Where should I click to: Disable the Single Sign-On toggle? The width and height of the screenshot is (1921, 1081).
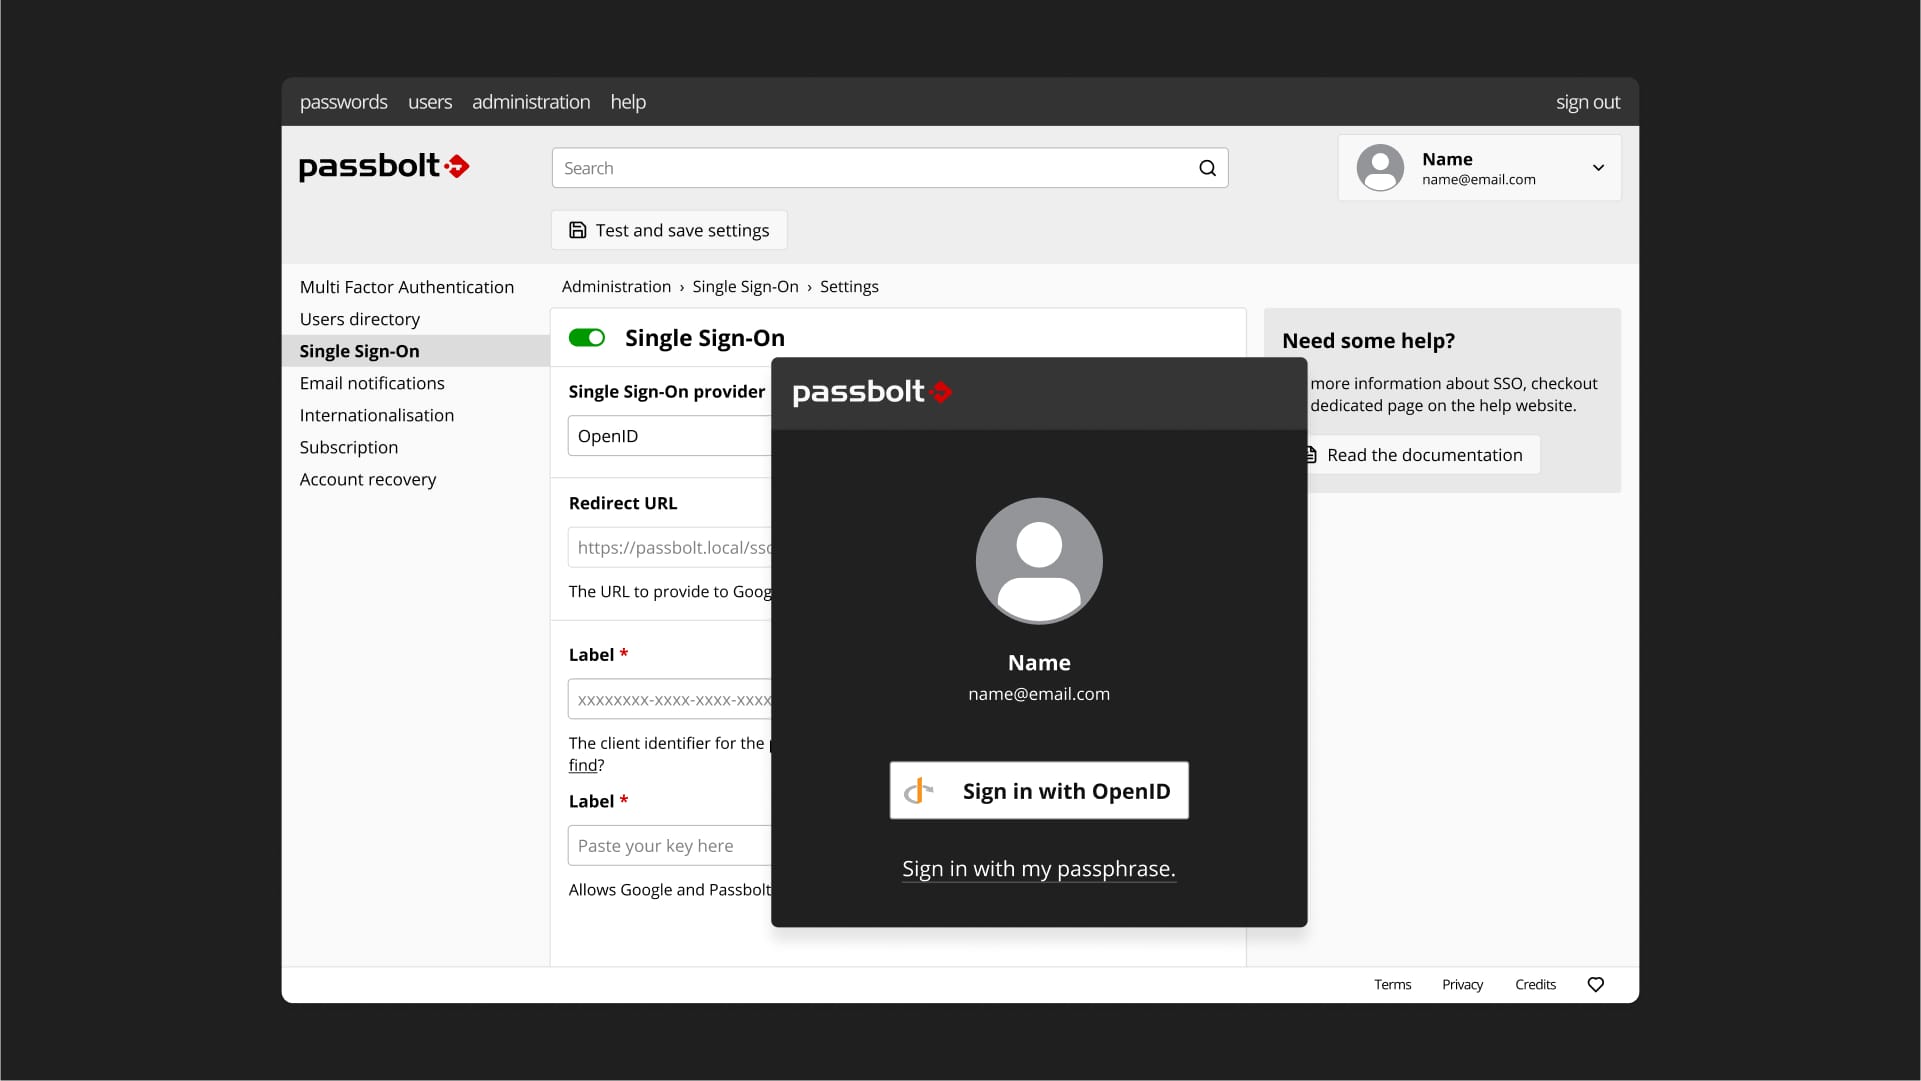(x=587, y=338)
